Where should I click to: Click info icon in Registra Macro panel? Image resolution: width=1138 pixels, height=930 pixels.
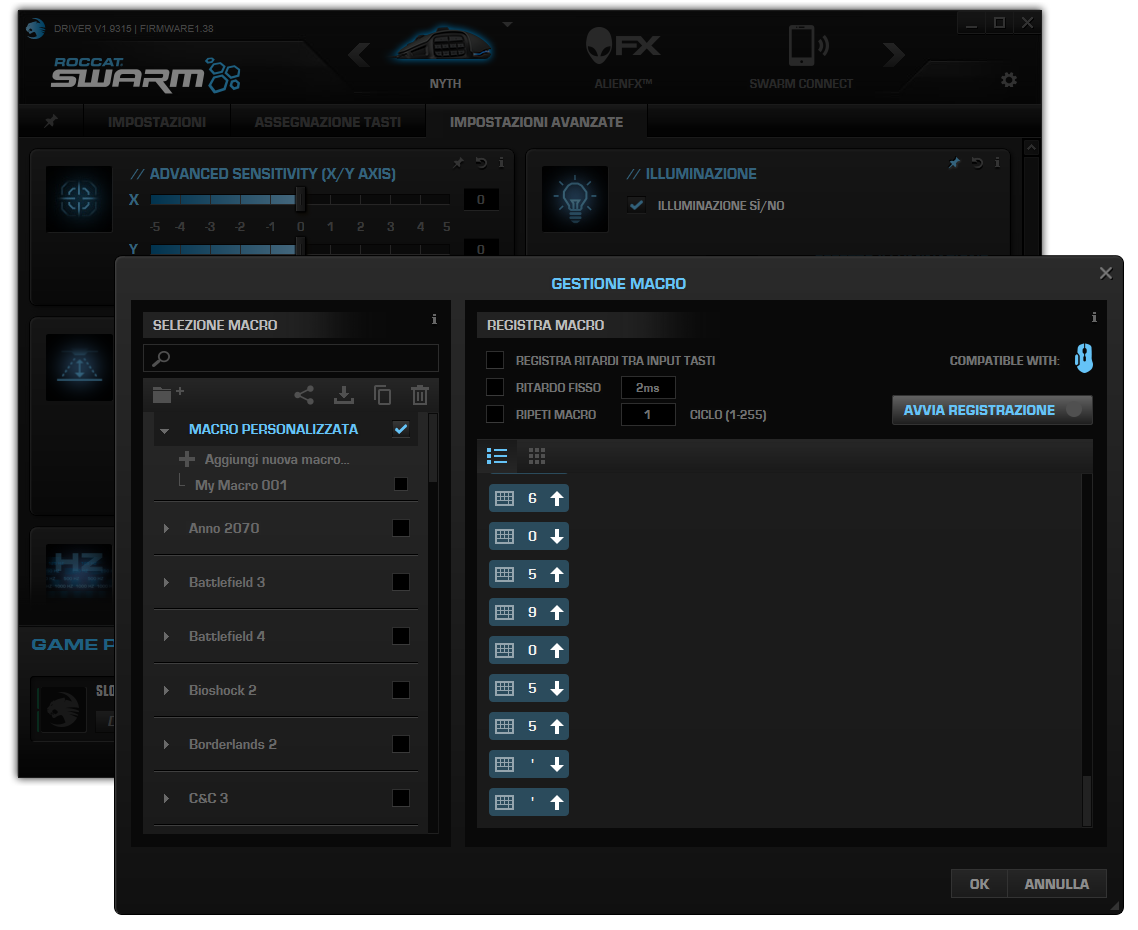coord(1094,317)
